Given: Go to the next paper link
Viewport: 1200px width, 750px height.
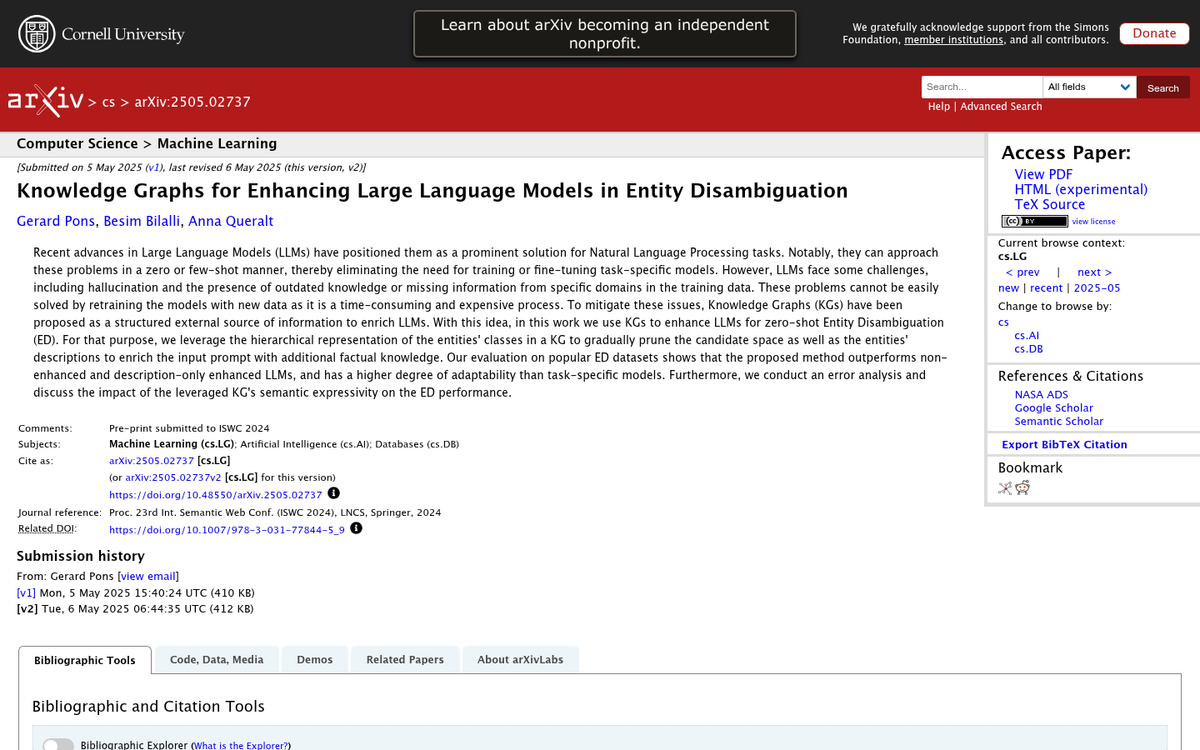Looking at the screenshot, I should (x=1094, y=272).
